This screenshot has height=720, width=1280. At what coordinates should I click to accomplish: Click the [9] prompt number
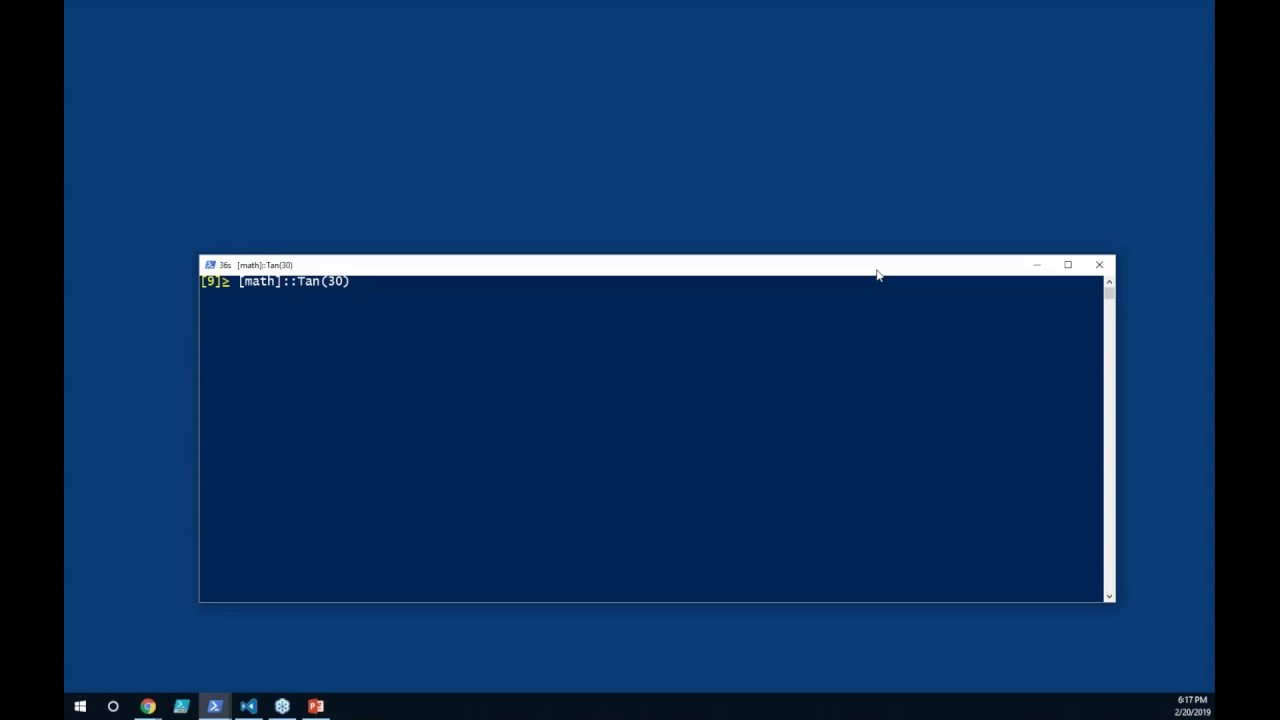(210, 282)
